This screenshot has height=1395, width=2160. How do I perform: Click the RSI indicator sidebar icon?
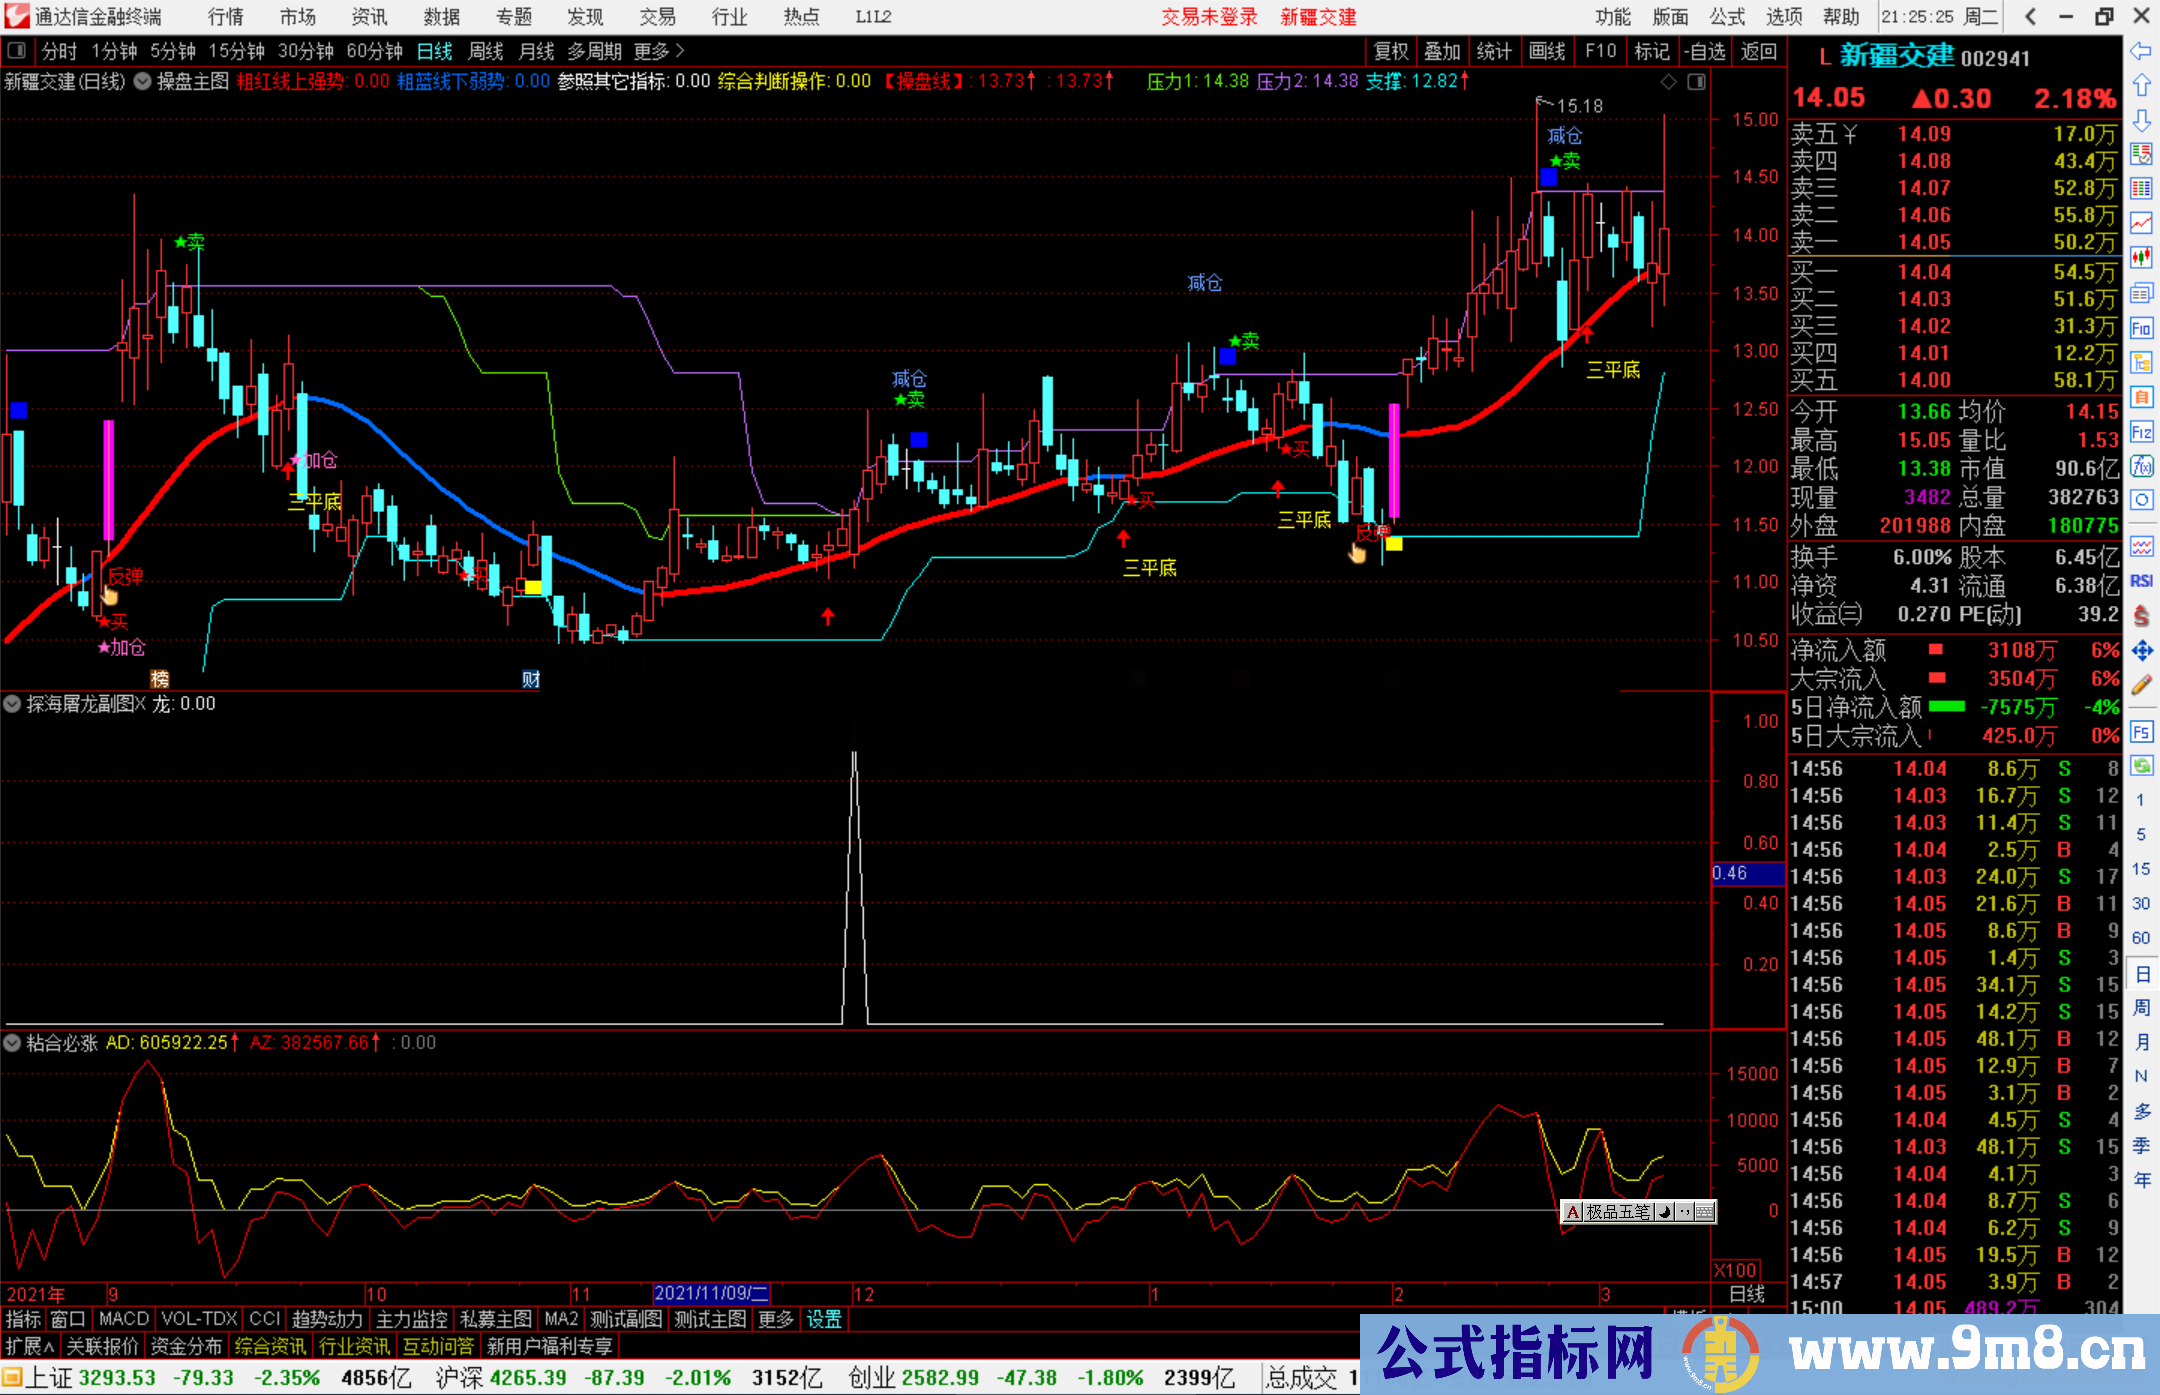(2141, 581)
